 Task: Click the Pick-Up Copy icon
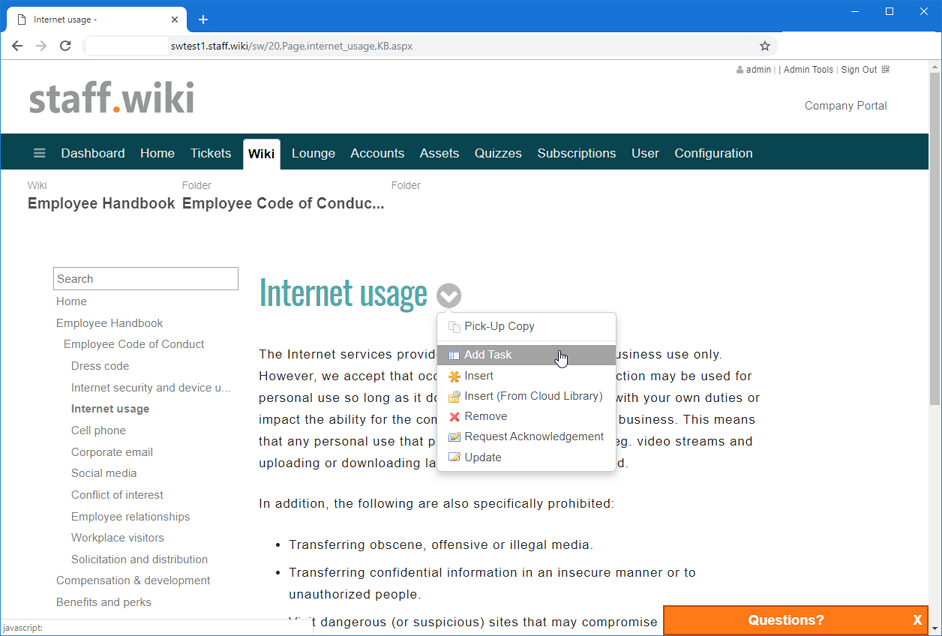[x=454, y=327]
